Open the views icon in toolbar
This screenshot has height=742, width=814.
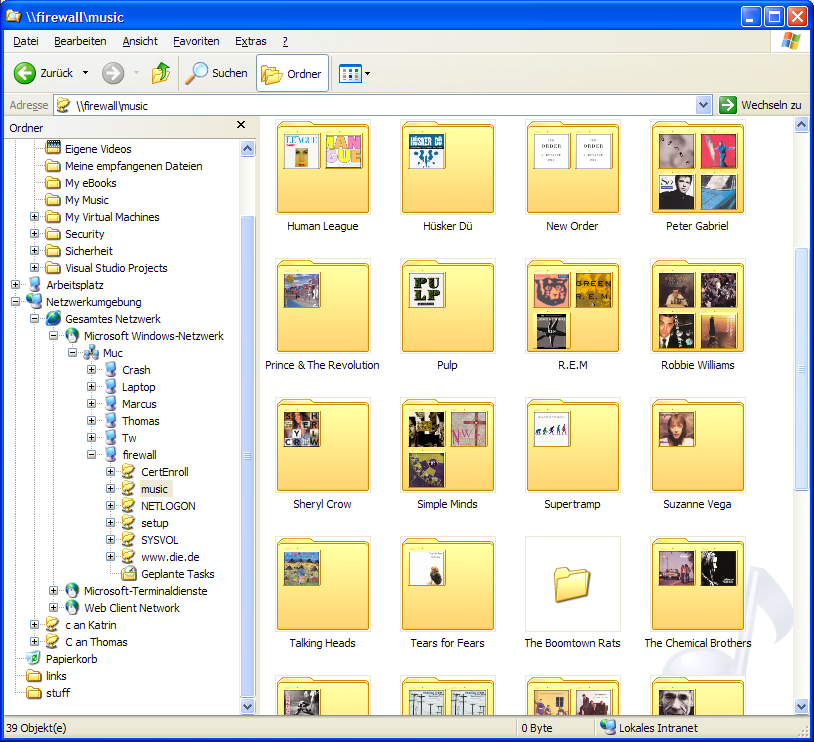(350, 74)
